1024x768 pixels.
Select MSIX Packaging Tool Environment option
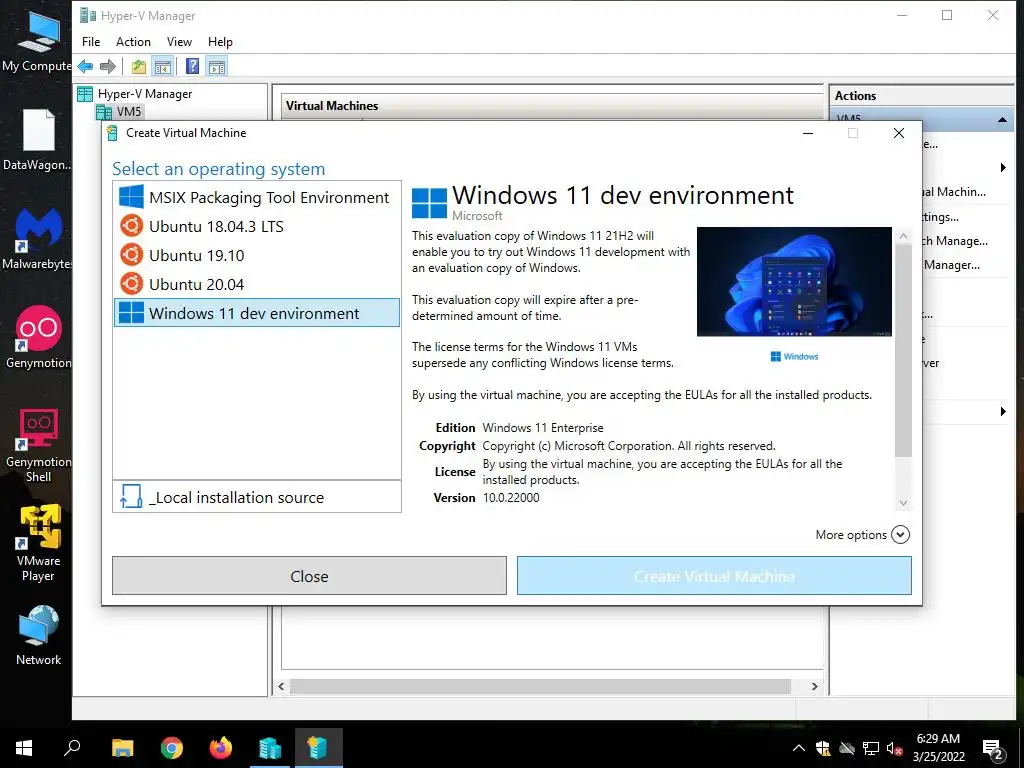click(257, 197)
